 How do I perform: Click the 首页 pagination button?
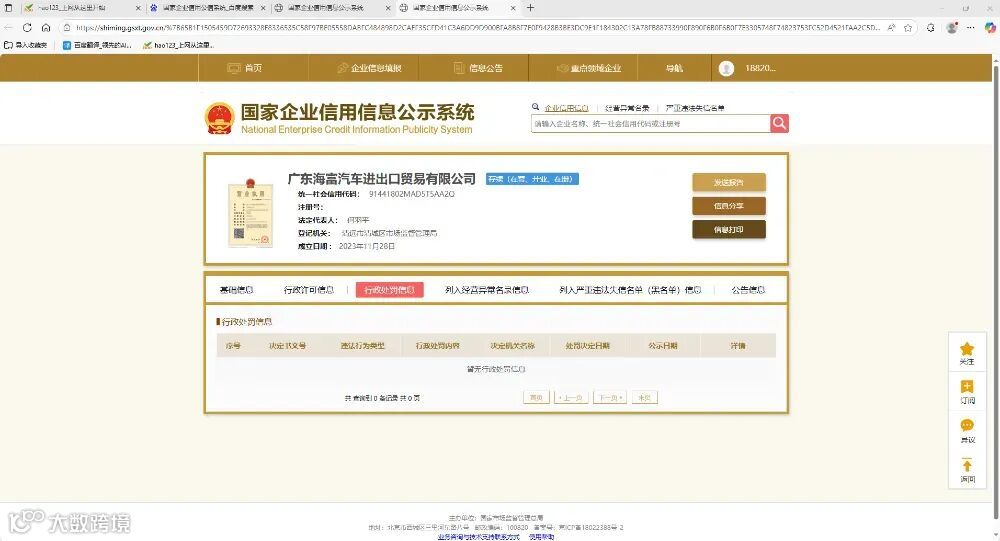coord(536,397)
